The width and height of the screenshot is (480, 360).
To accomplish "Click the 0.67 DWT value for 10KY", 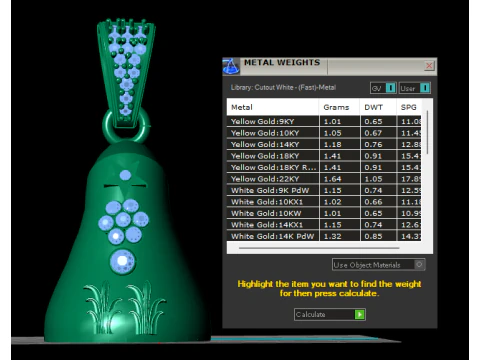I will pyautogui.click(x=373, y=133).
